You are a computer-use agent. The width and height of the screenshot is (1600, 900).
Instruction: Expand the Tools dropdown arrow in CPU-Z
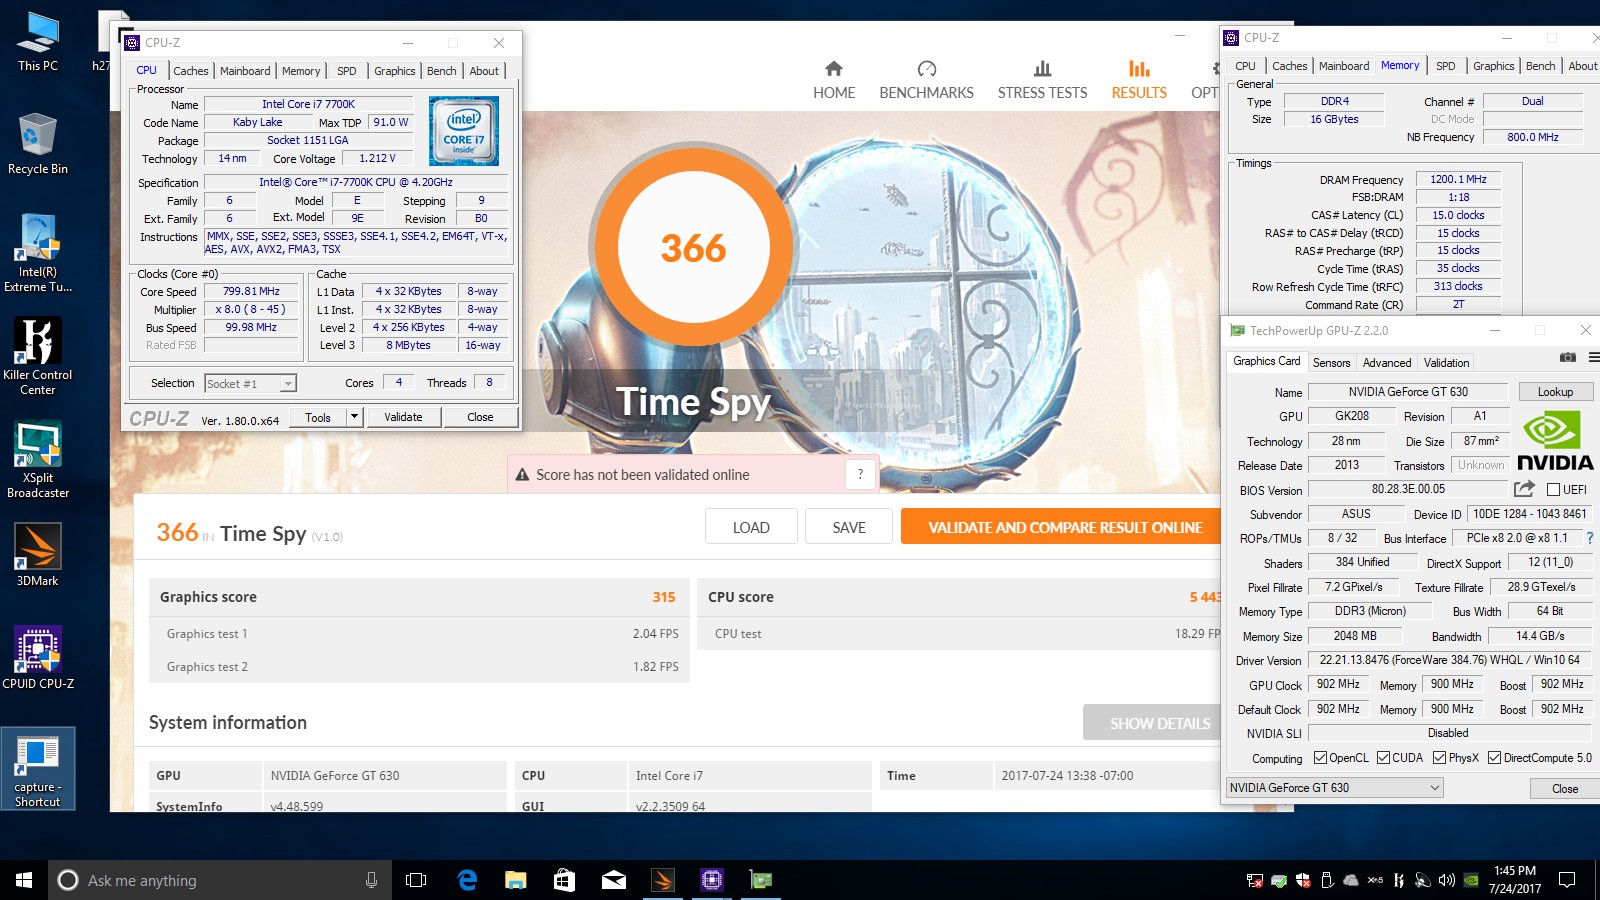(x=354, y=417)
